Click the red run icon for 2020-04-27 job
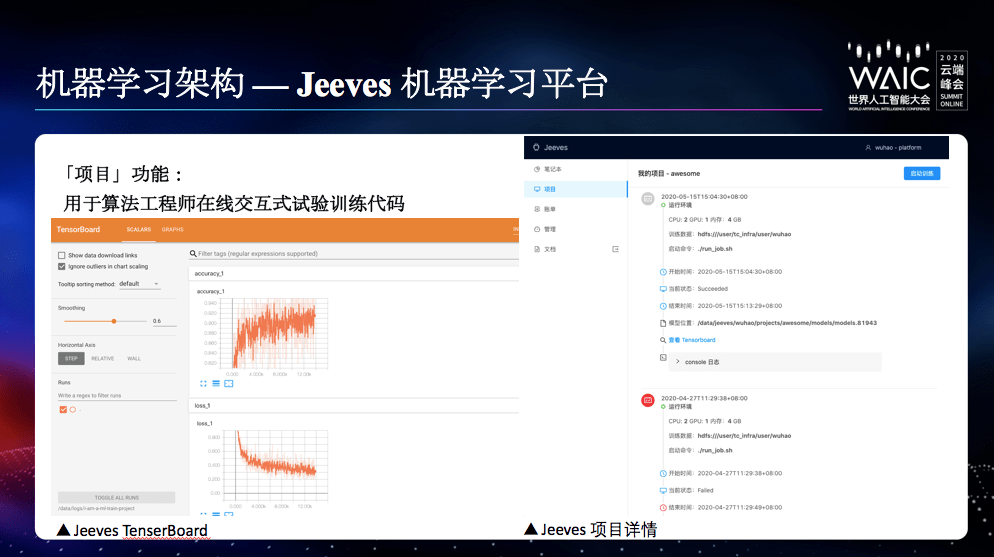This screenshot has height=557, width=994. 647,400
